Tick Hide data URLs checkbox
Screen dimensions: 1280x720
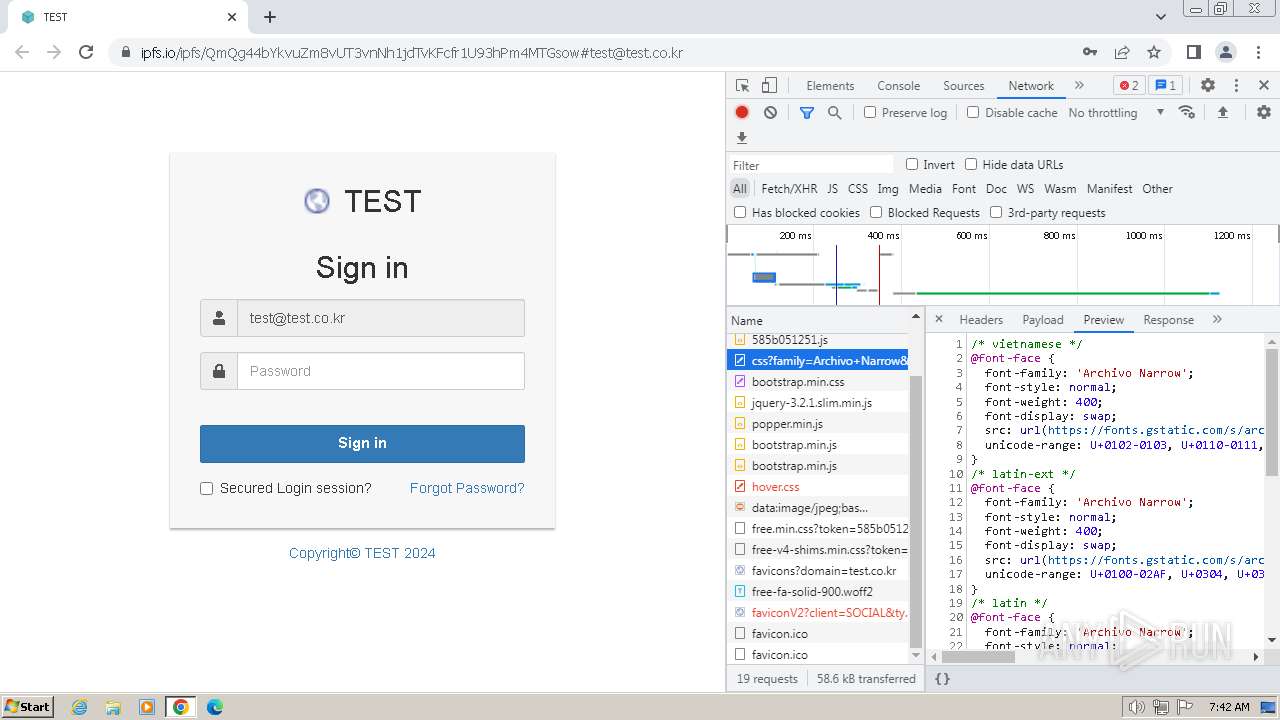pyautogui.click(x=971, y=165)
